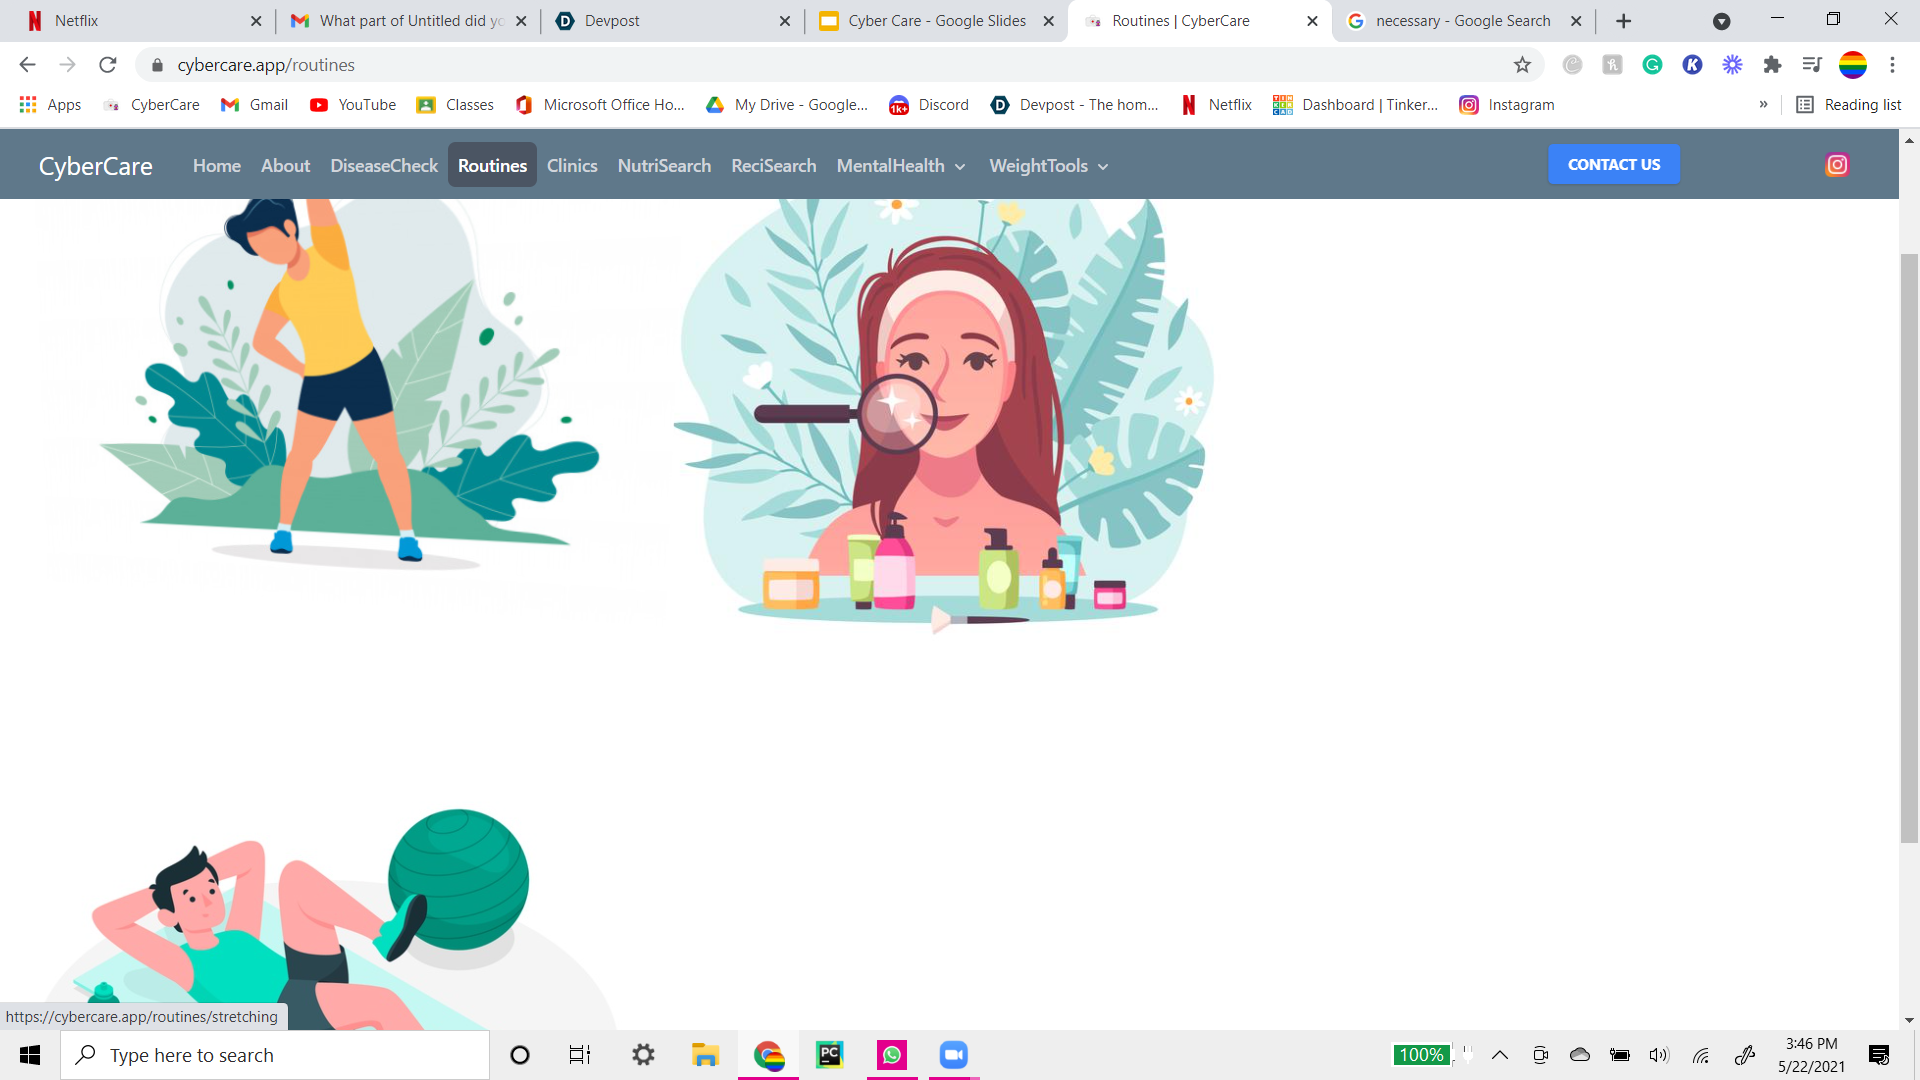The width and height of the screenshot is (1920, 1080).
Task: Reload the page with refresh icon
Action: point(108,65)
